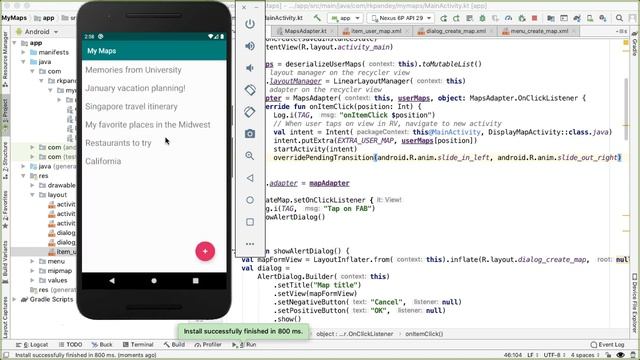Open the Logcat tool window
This screenshot has width=640, height=360.
[x=33, y=344]
